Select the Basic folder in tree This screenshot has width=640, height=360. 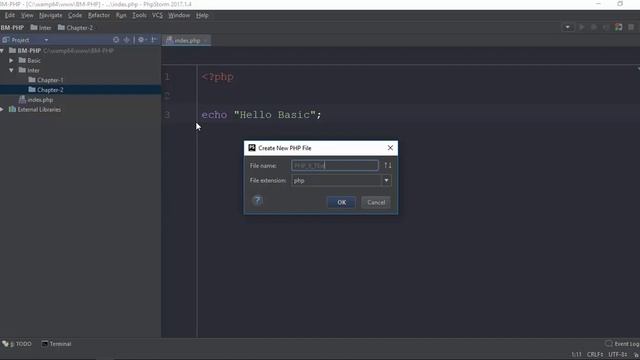tap(29, 60)
